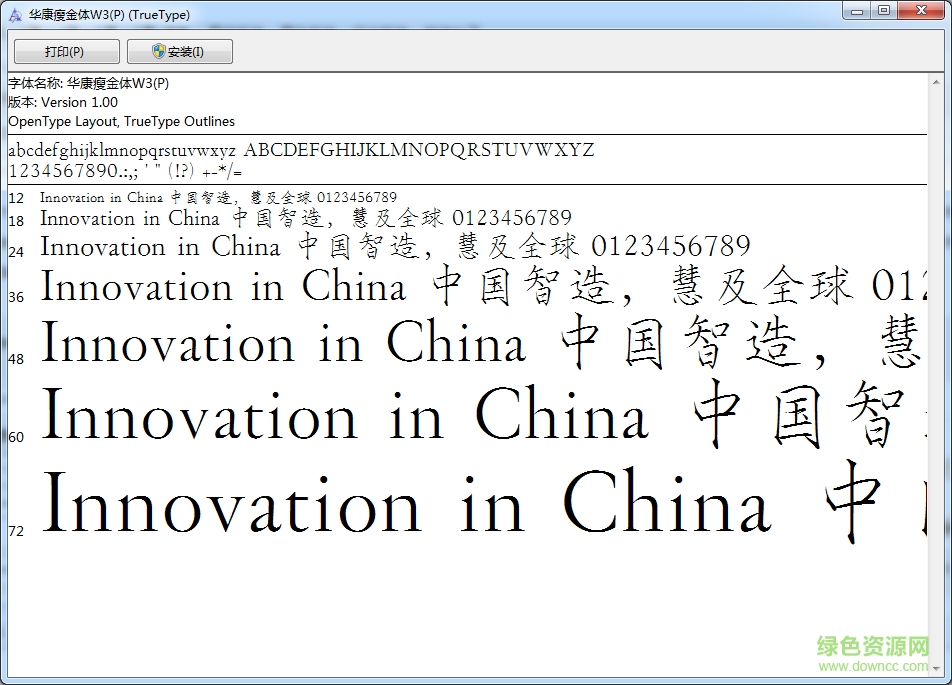
Task: Click the 36-point Innovation in China sample text
Action: point(483,287)
